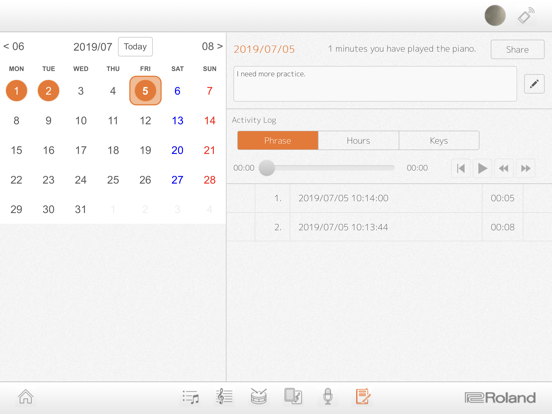552x414 pixels.
Task: Select phrase recorded at 10:14:00
Action: (389, 198)
